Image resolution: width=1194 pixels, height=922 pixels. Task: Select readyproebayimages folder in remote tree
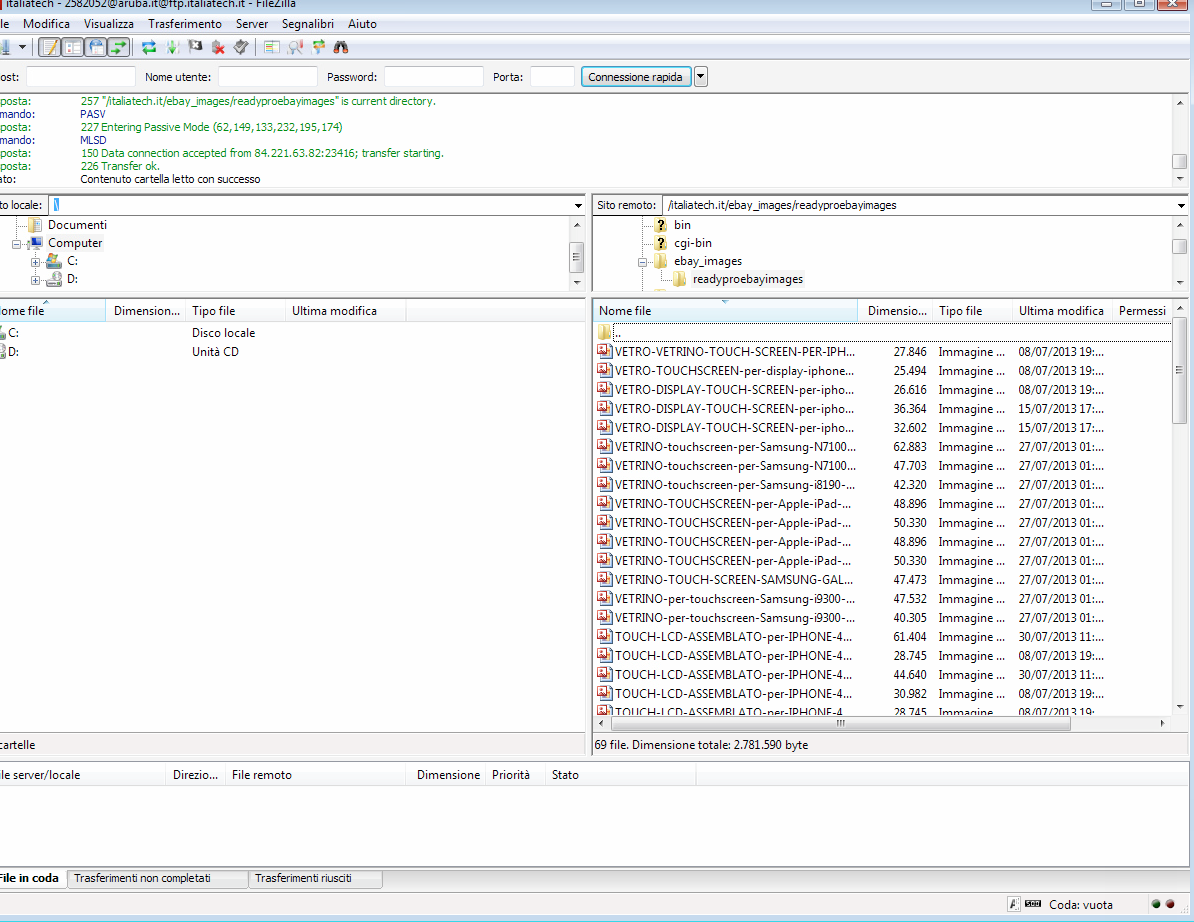pos(748,279)
